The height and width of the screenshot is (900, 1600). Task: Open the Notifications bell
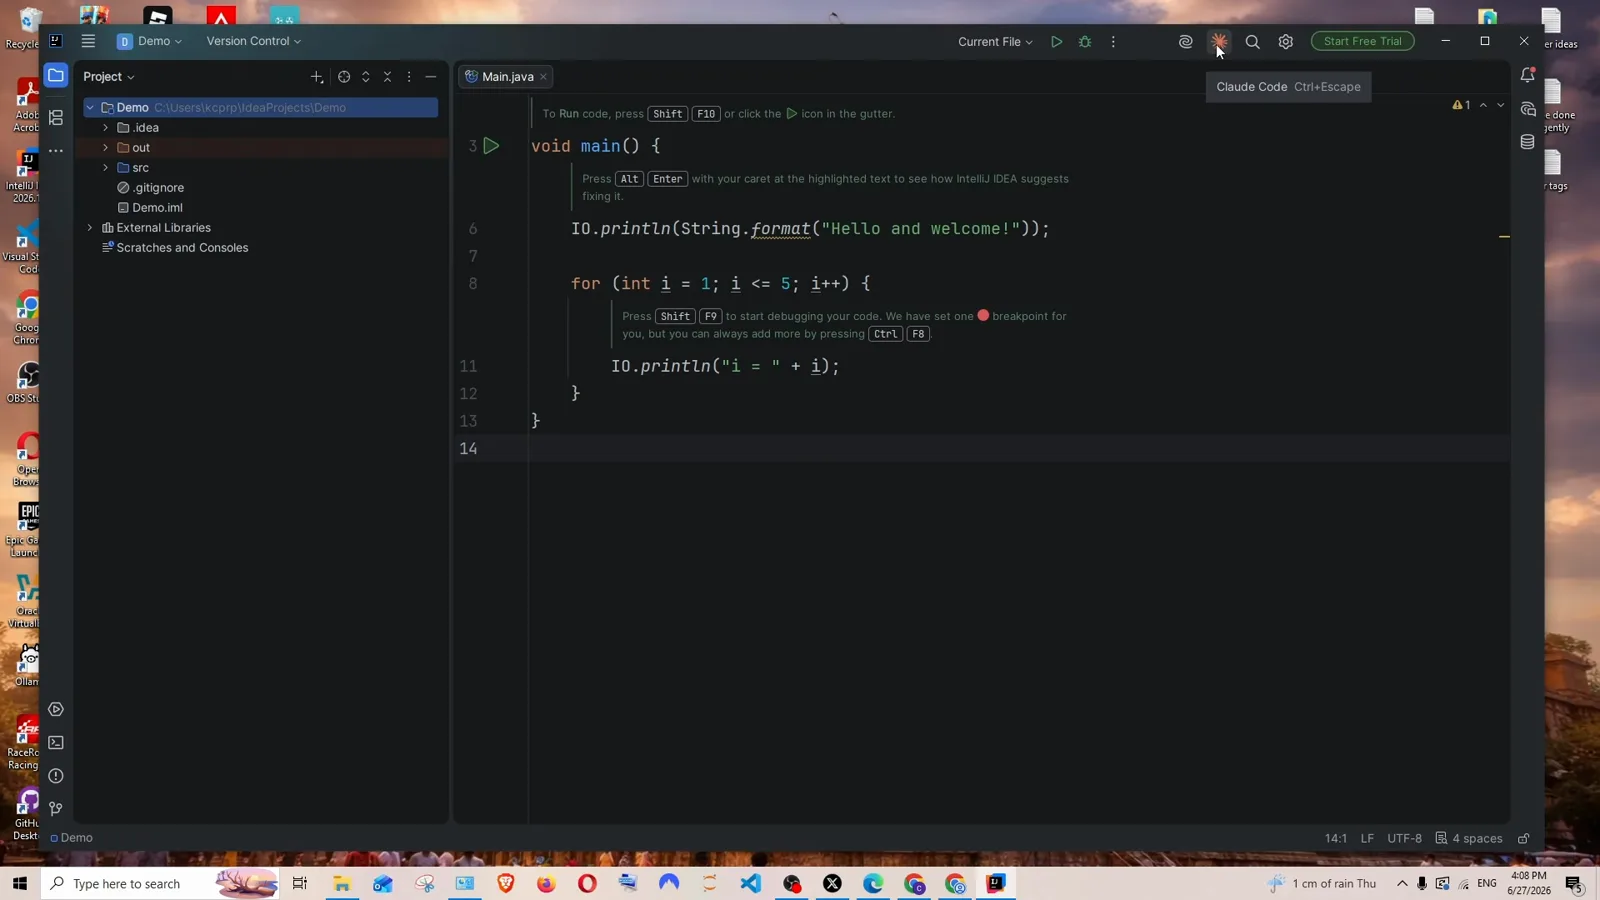(x=1527, y=75)
